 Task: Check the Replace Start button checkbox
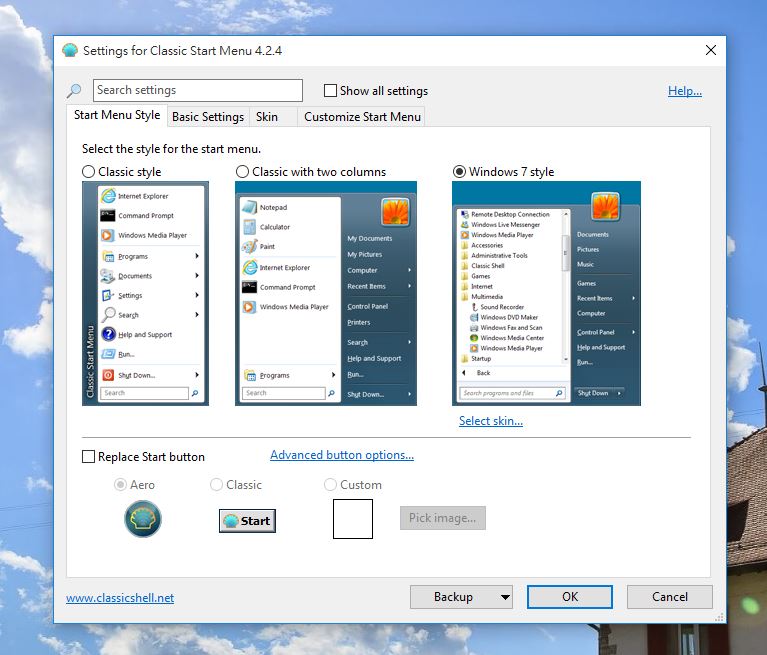point(89,456)
